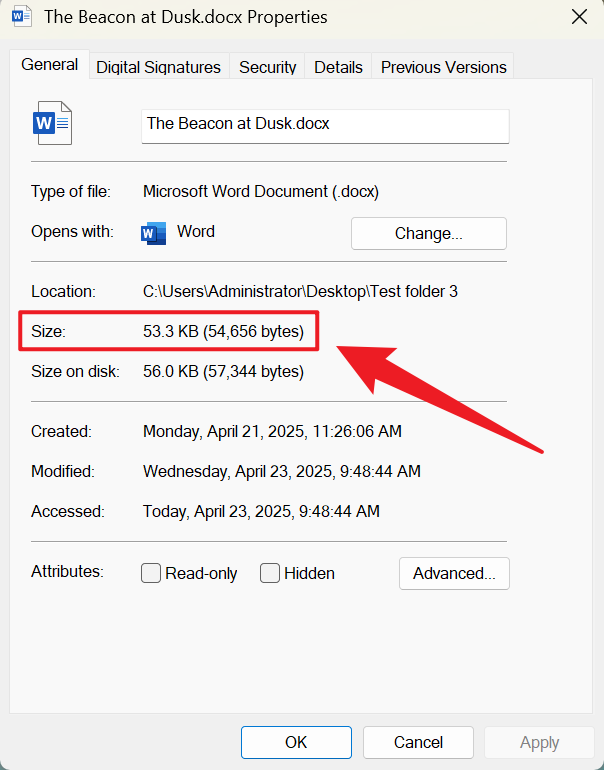Screen dimensions: 604x770
Task: Confirm with the OK button
Action: 296,742
